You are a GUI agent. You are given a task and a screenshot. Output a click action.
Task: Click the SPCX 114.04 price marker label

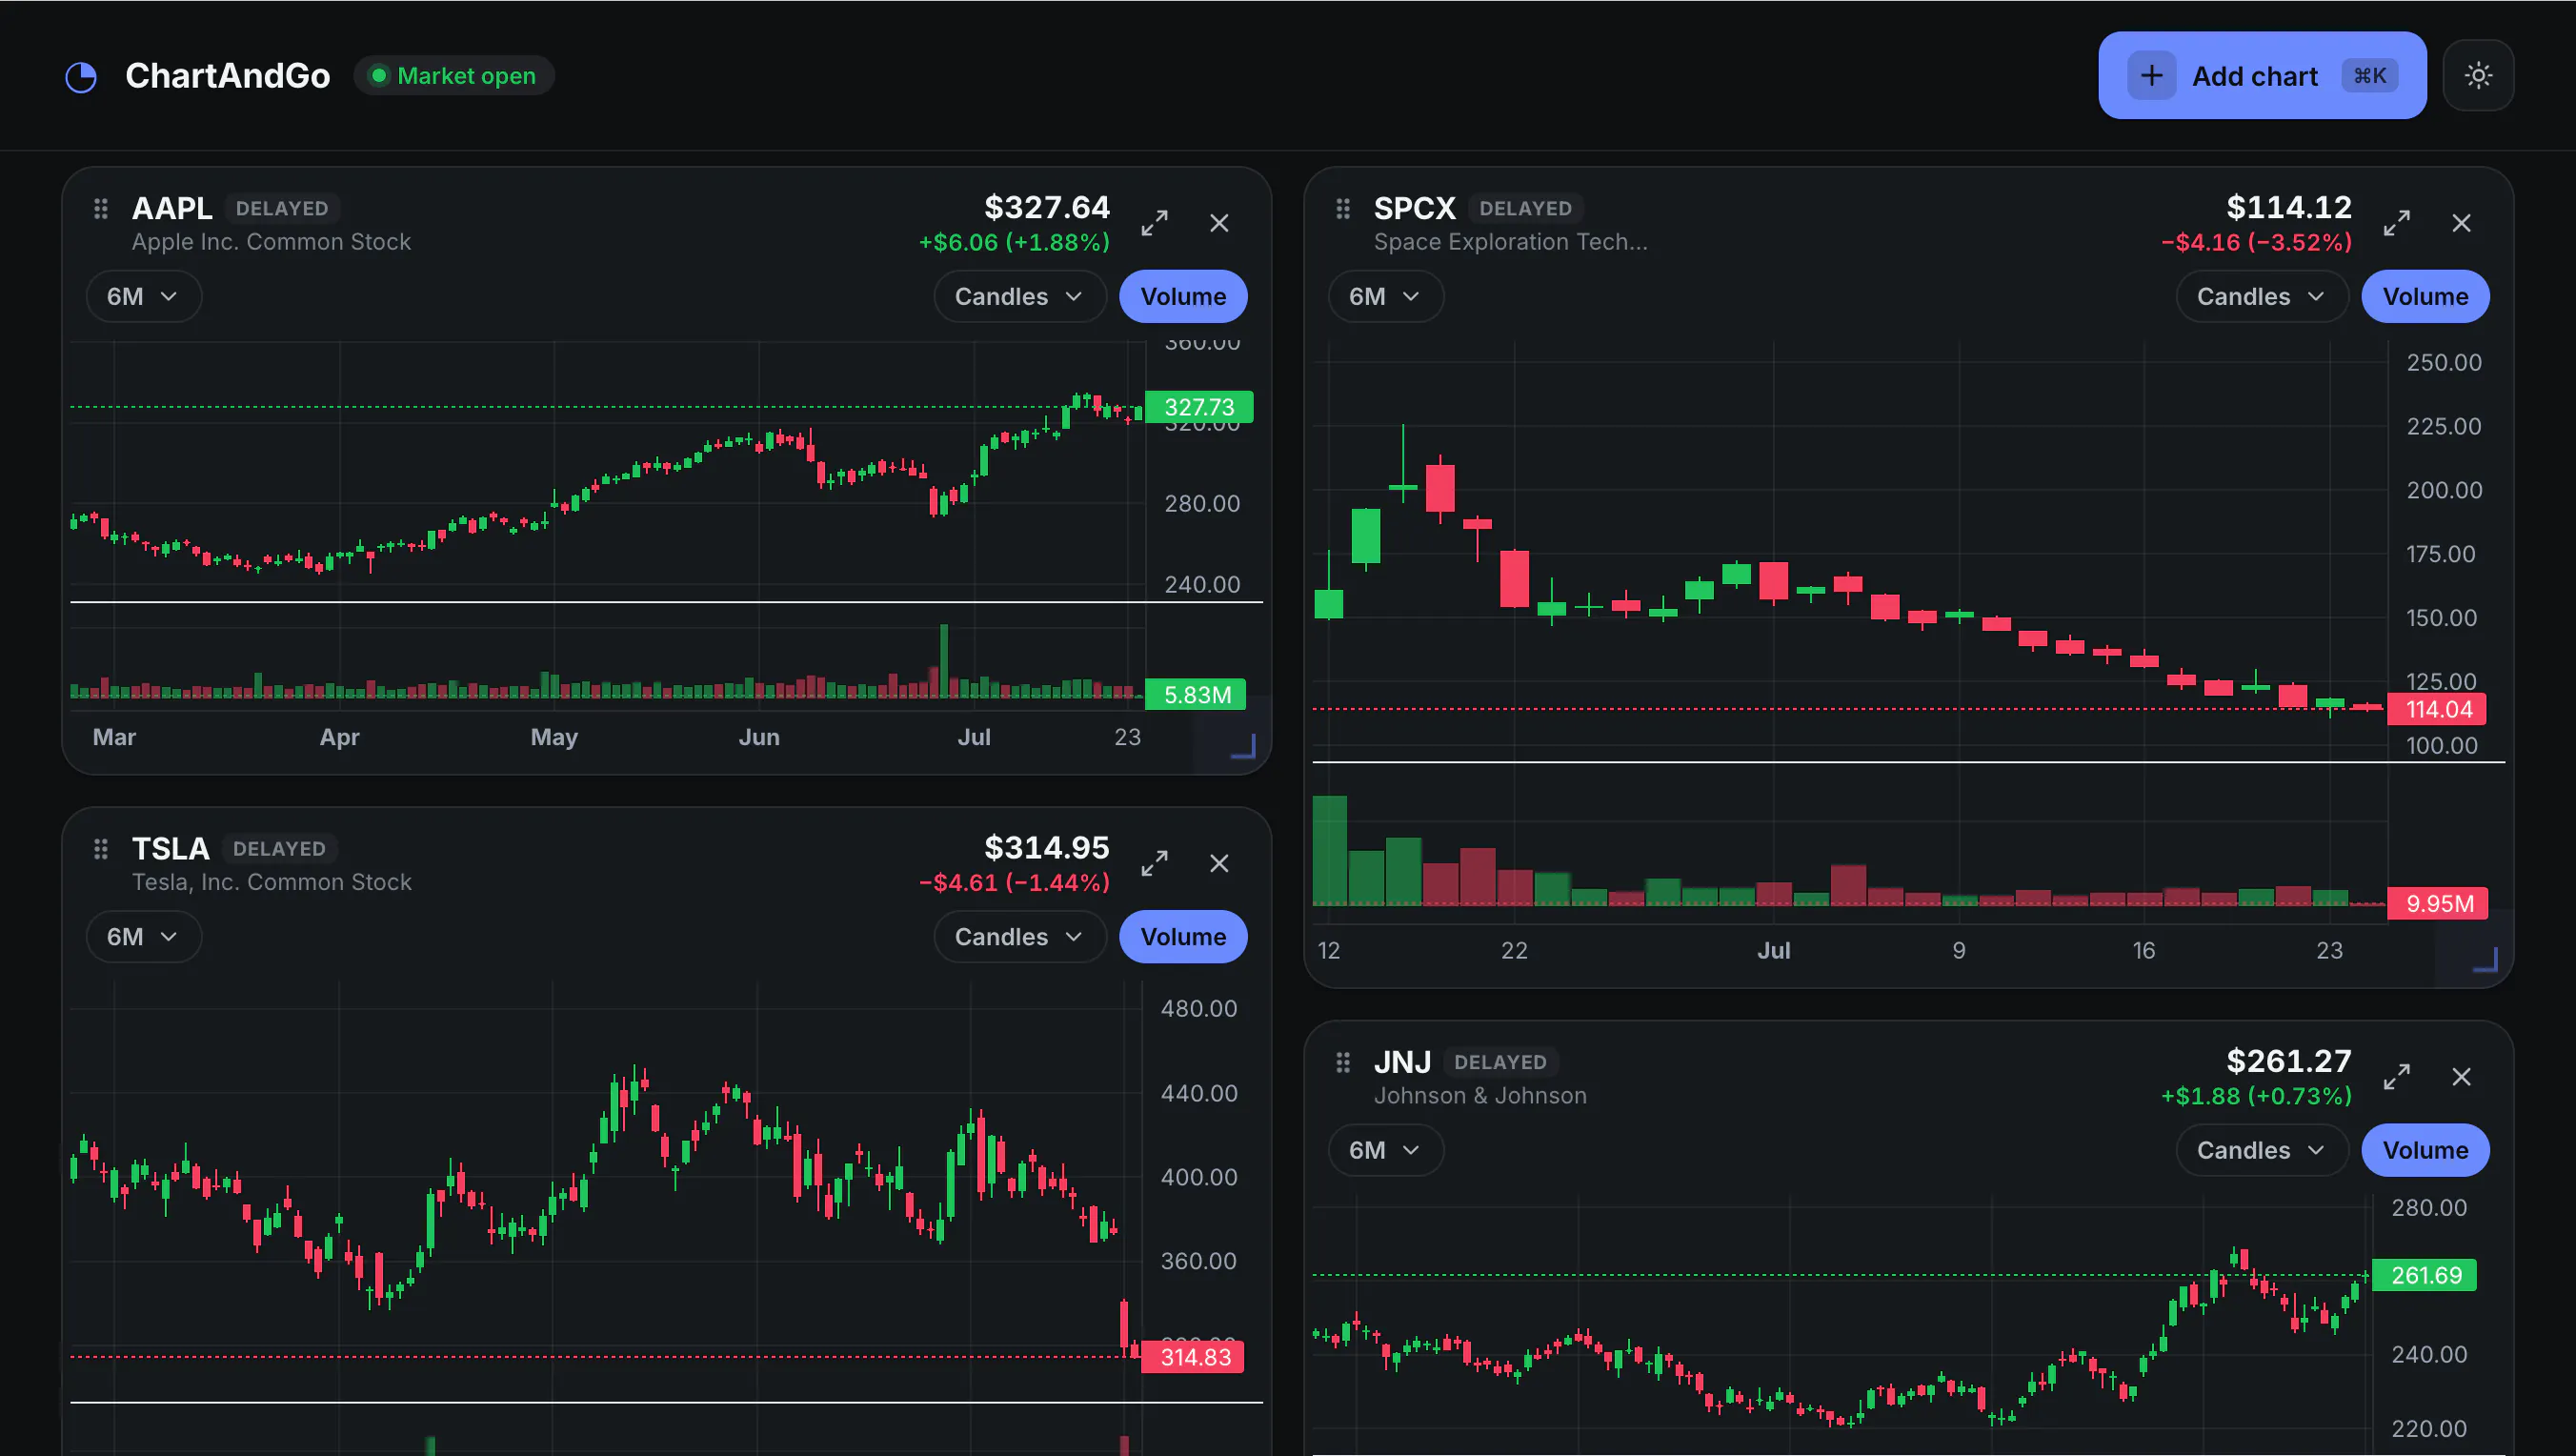tap(2438, 709)
